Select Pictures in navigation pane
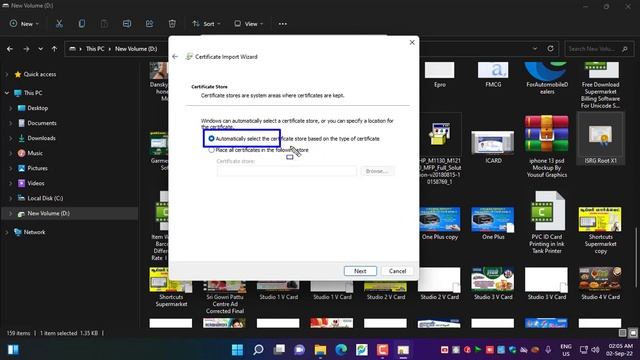Viewport: 640px width, 360px height. click(x=37, y=169)
